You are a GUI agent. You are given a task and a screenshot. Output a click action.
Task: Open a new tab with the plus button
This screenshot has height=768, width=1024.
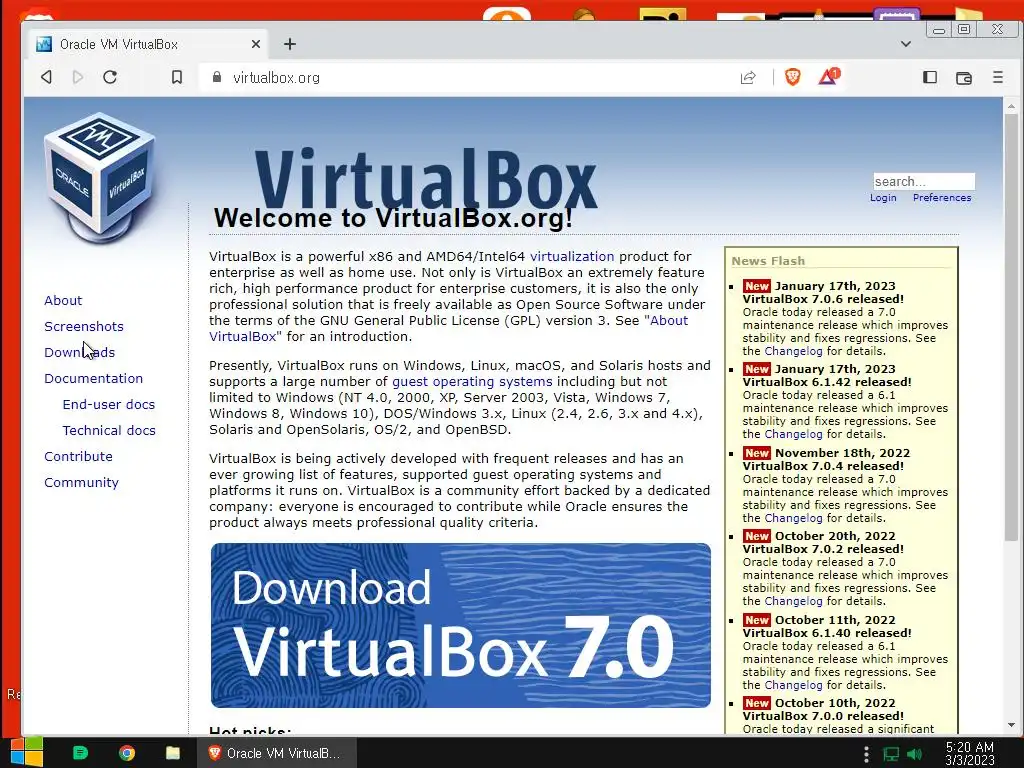pyautogui.click(x=290, y=44)
